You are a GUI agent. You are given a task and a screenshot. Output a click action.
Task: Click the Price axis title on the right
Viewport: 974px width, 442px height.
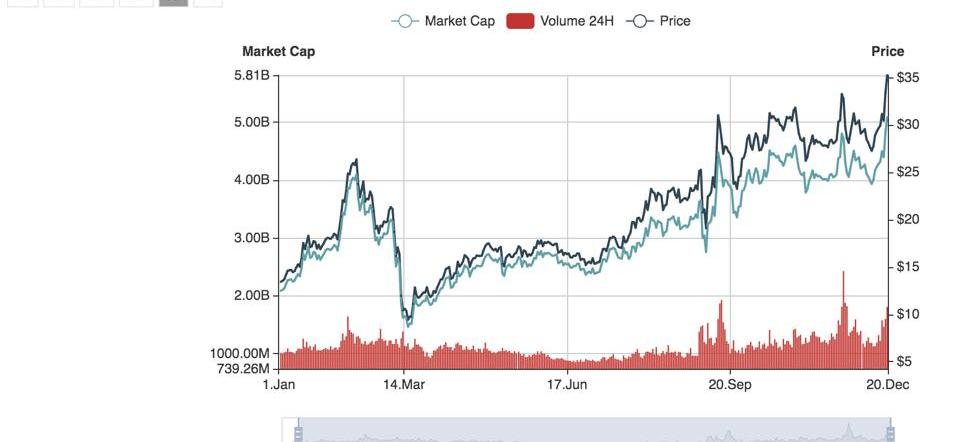887,51
